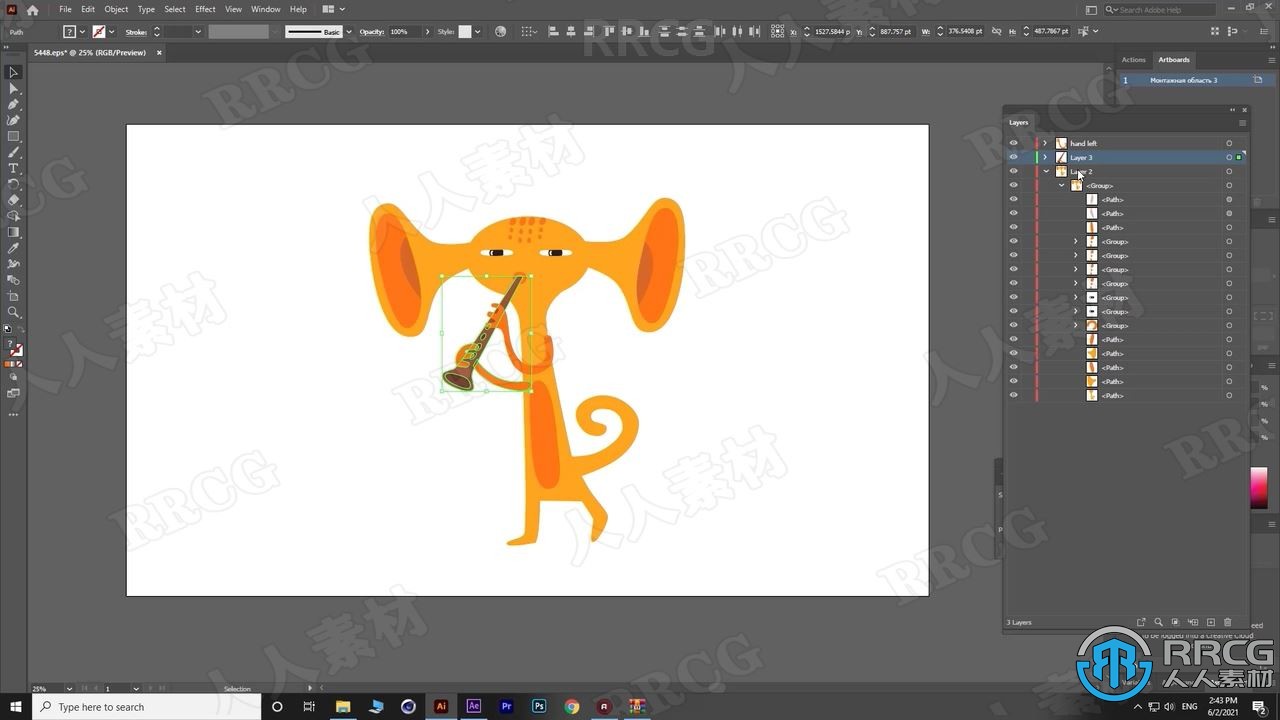Select the Eraser tool
This screenshot has width=1280, height=720.
click(13, 200)
